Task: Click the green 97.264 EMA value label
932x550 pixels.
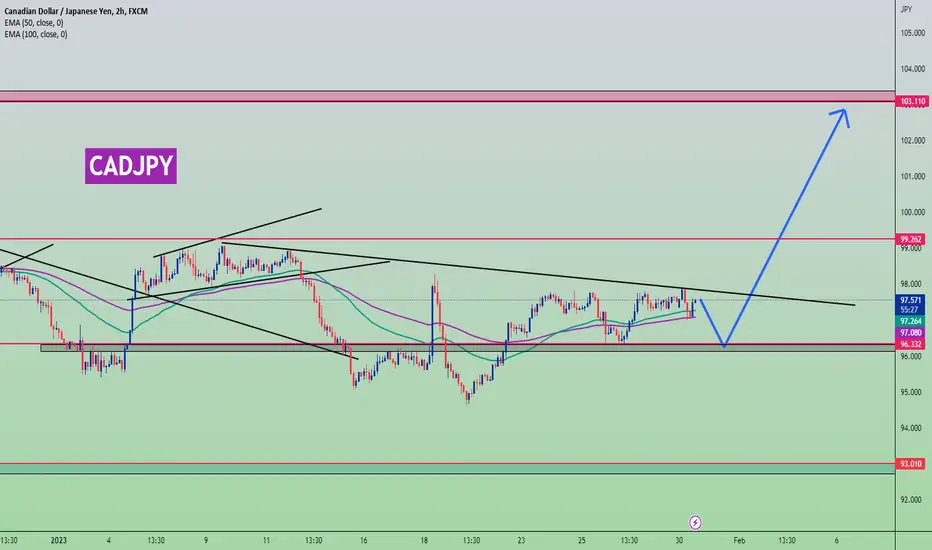Action: pos(911,321)
